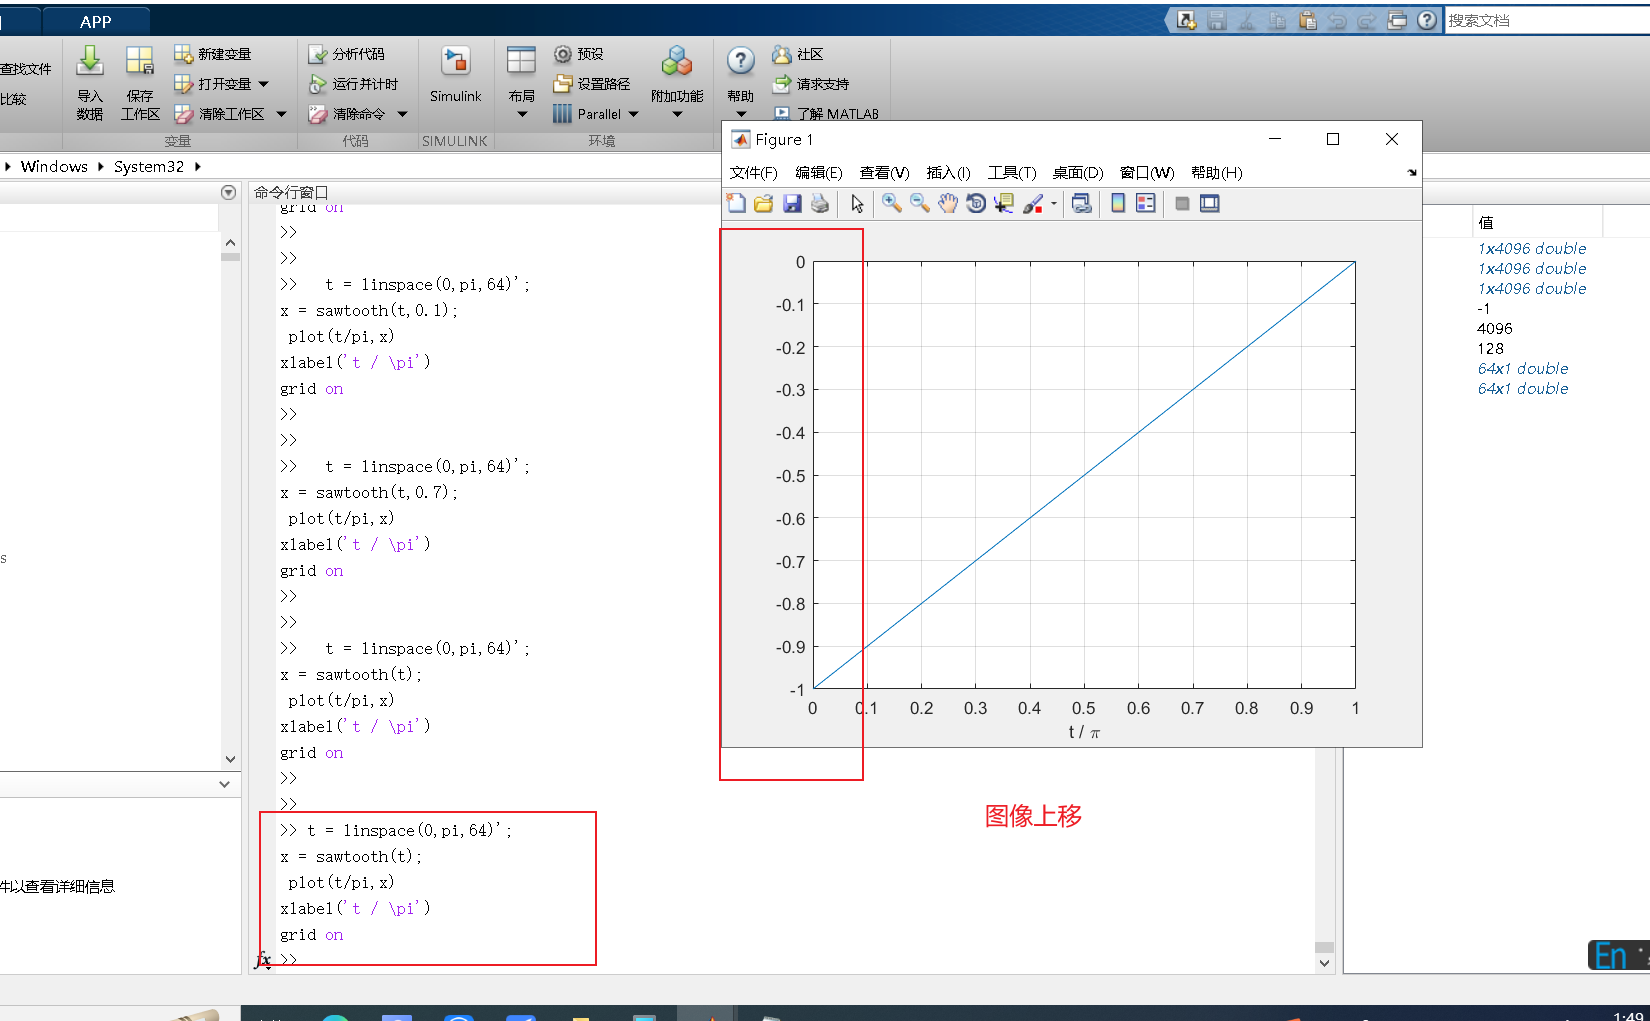Viewport: 1650px width, 1021px height.
Task: Insert a legend via toolbar icon
Action: 1146,204
